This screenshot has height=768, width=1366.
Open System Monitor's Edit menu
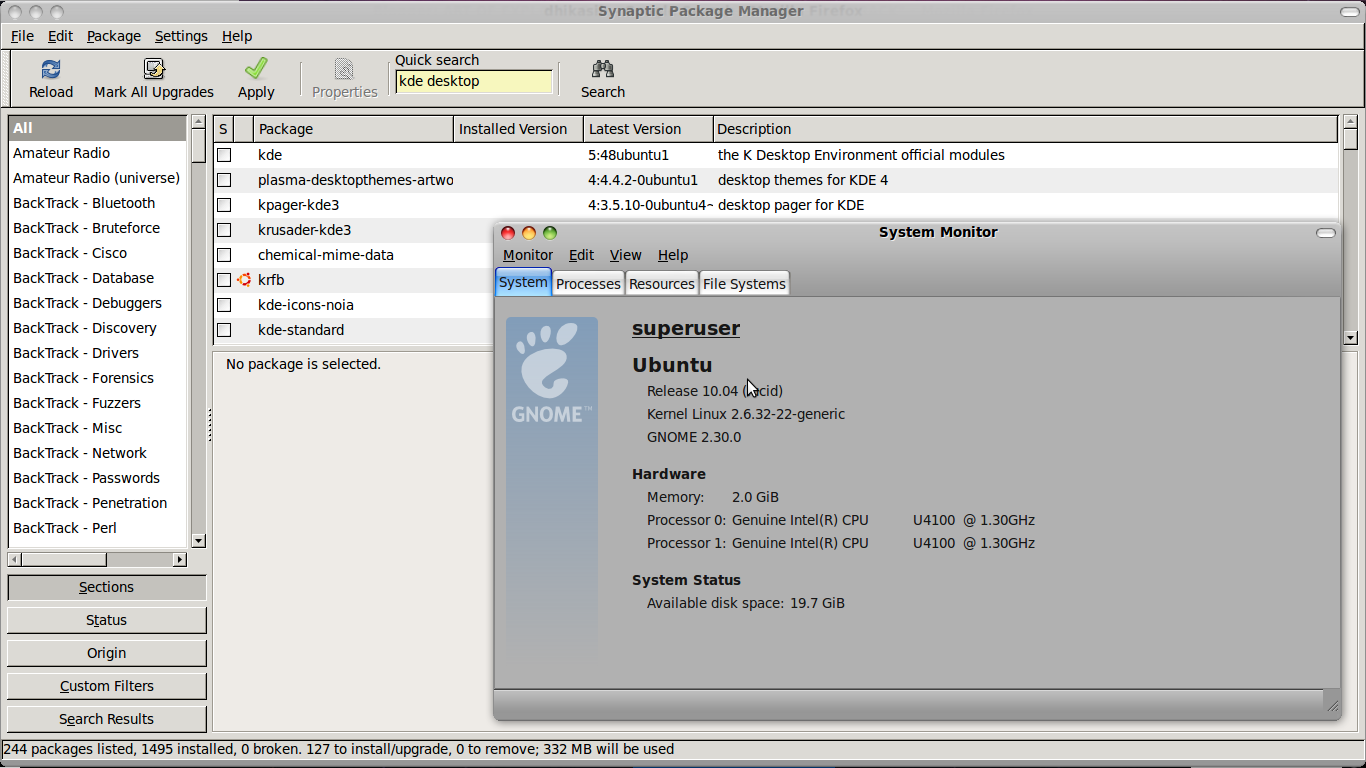point(581,255)
